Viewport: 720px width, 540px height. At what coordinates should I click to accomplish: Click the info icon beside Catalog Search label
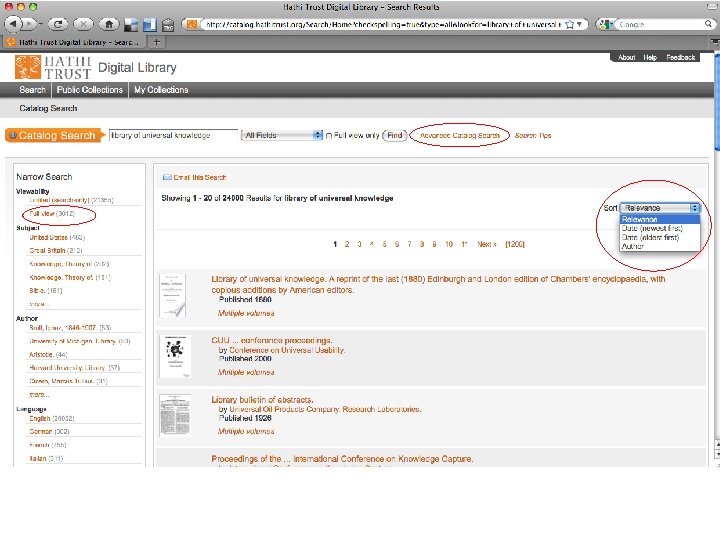(13, 135)
